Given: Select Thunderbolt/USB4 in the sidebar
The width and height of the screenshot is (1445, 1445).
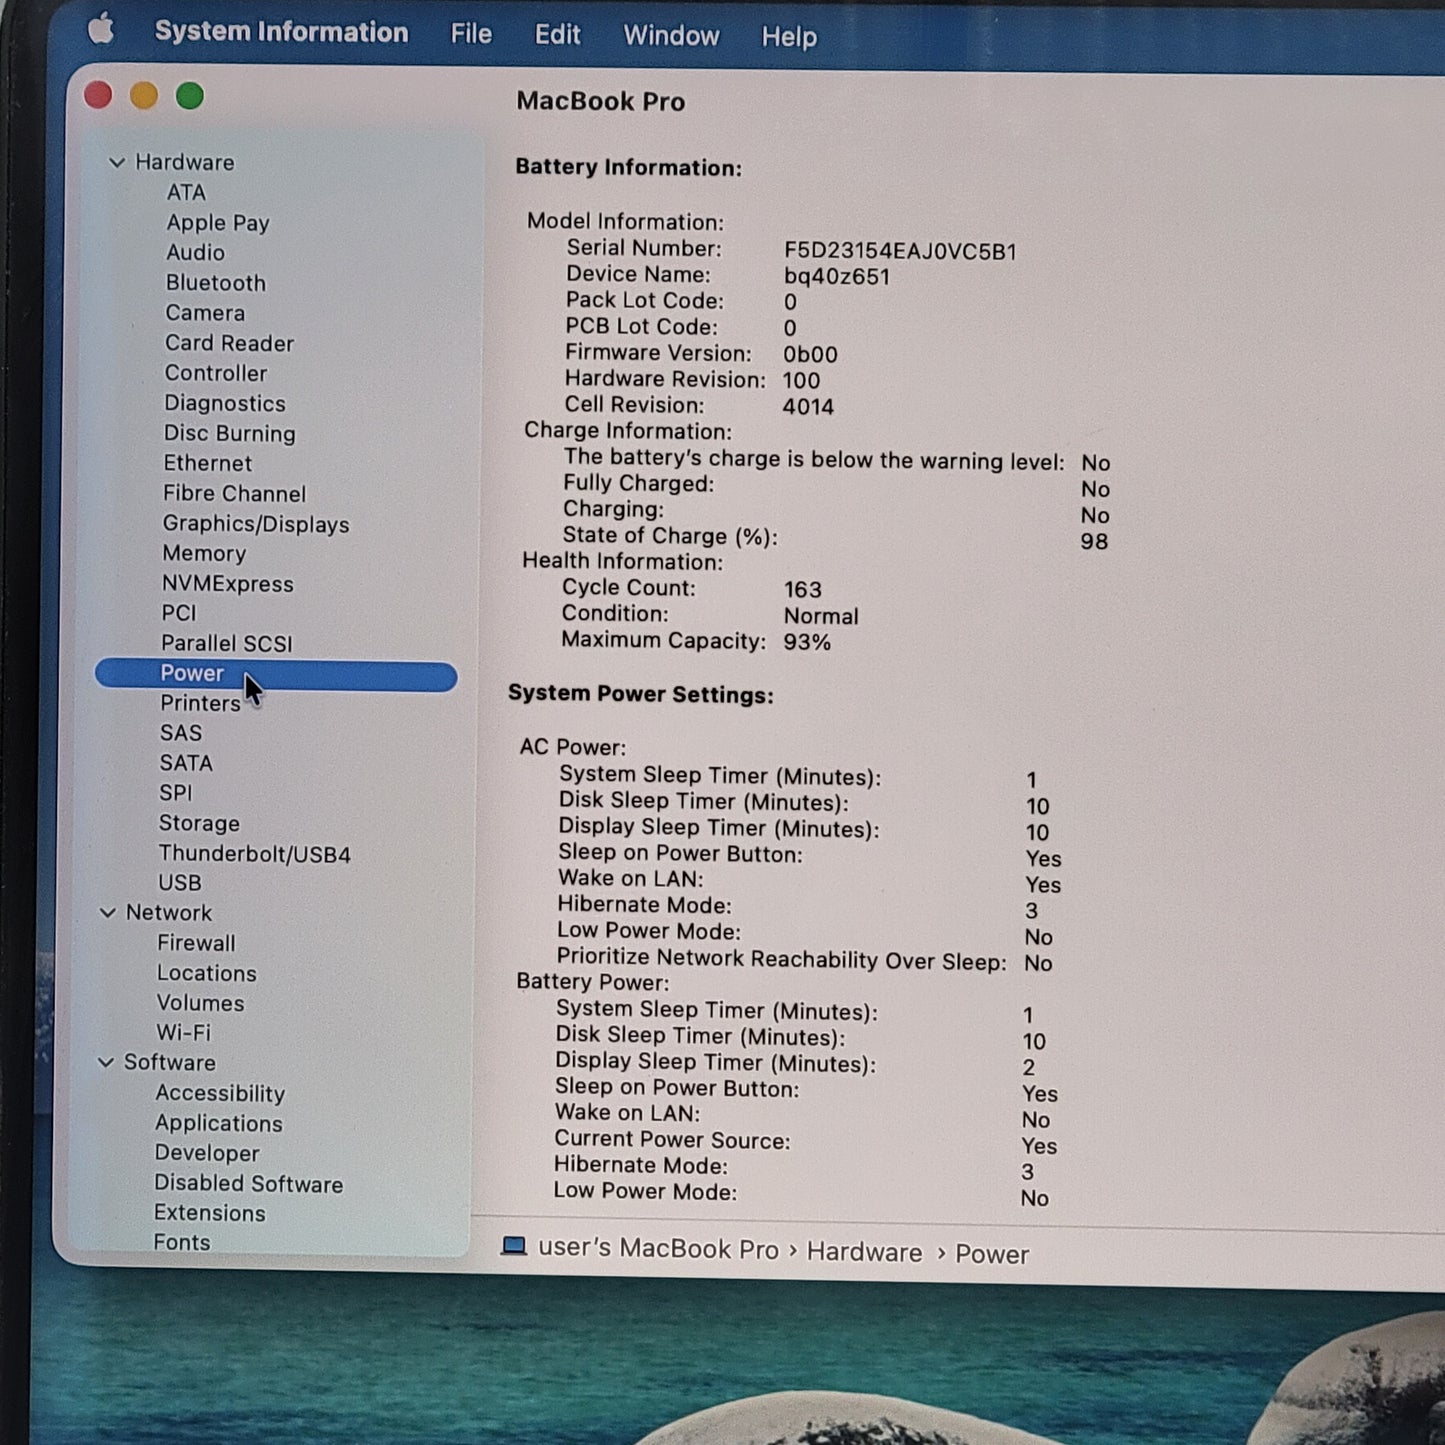Looking at the screenshot, I should [255, 854].
